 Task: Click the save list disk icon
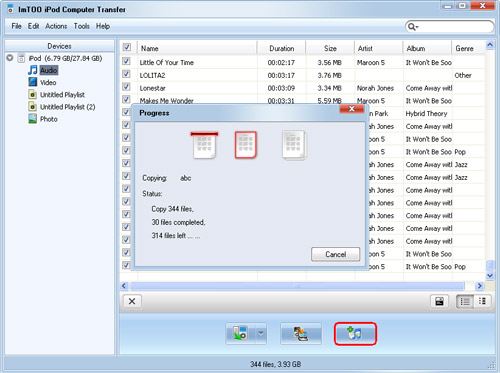coord(439,301)
